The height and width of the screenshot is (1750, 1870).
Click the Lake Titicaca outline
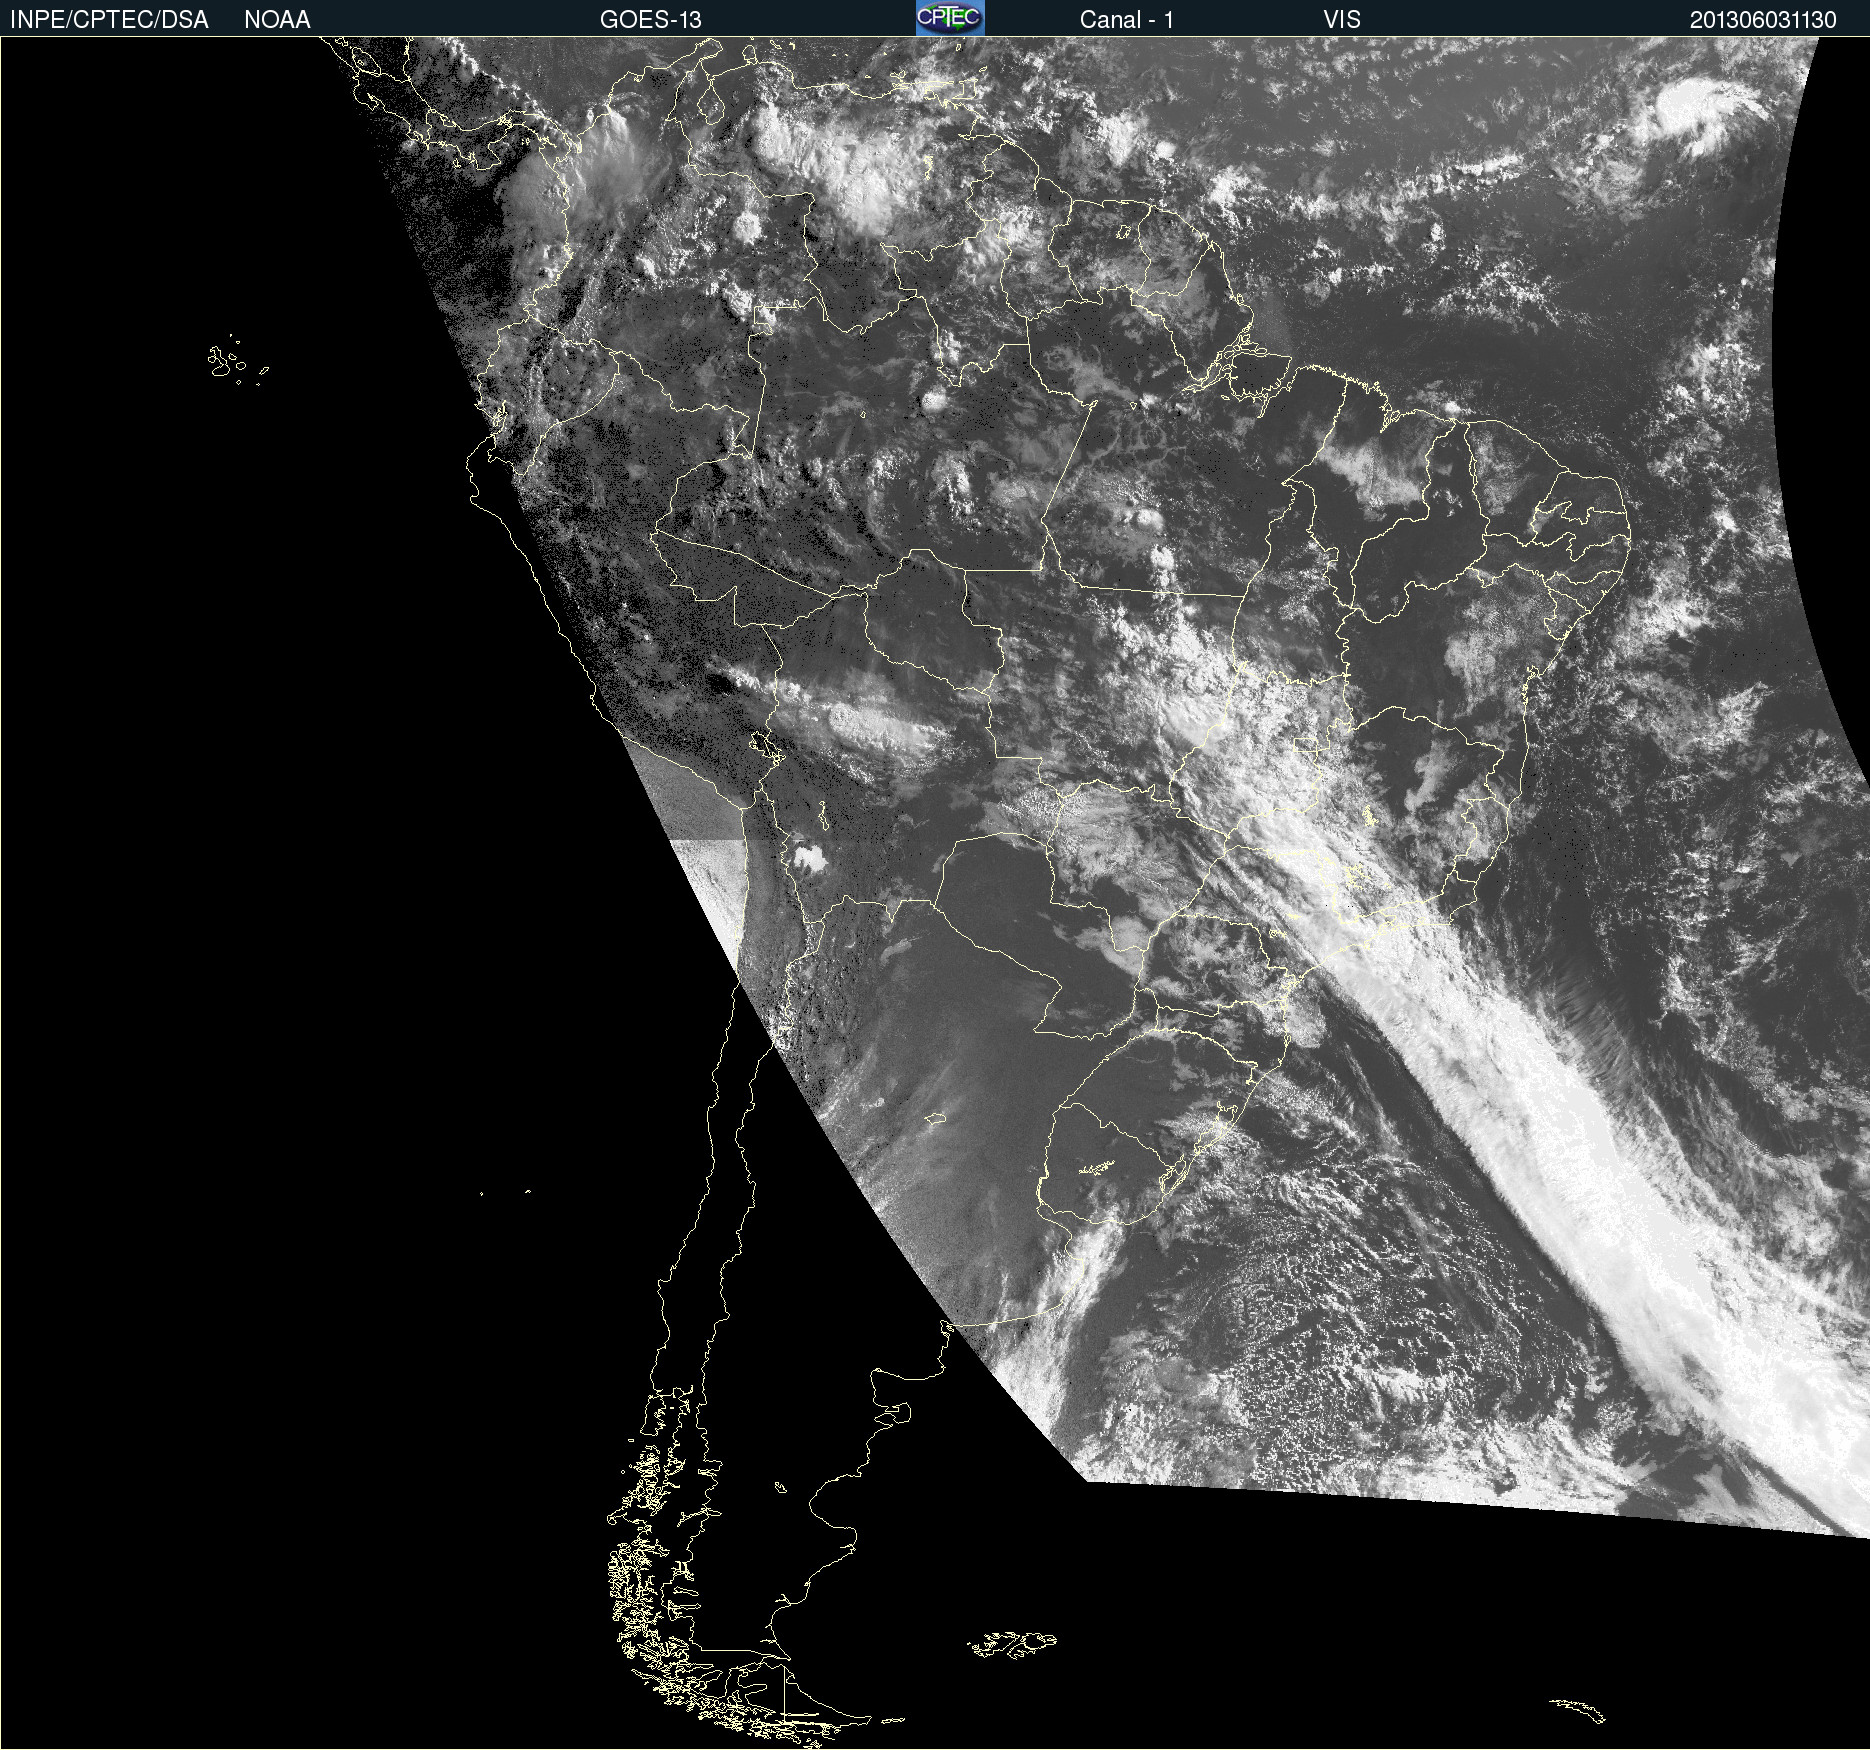[766, 747]
